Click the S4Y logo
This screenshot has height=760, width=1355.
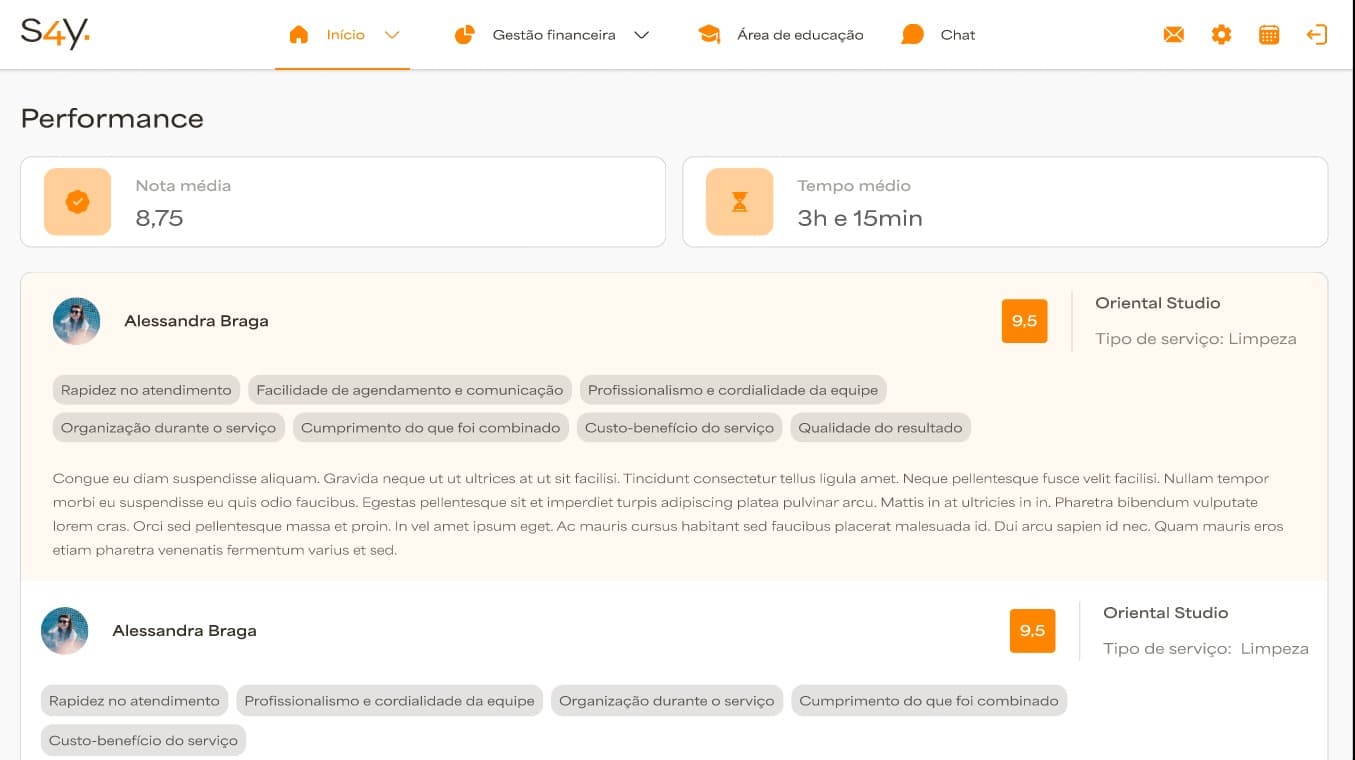pos(55,33)
